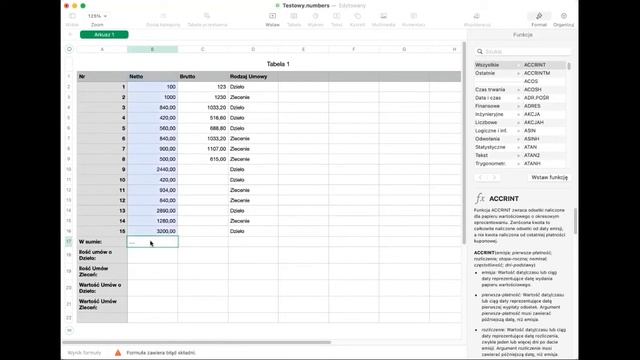The width and height of the screenshot is (640, 360).
Task: Click the warning triangle icon in formula bar
Action: click(118, 353)
